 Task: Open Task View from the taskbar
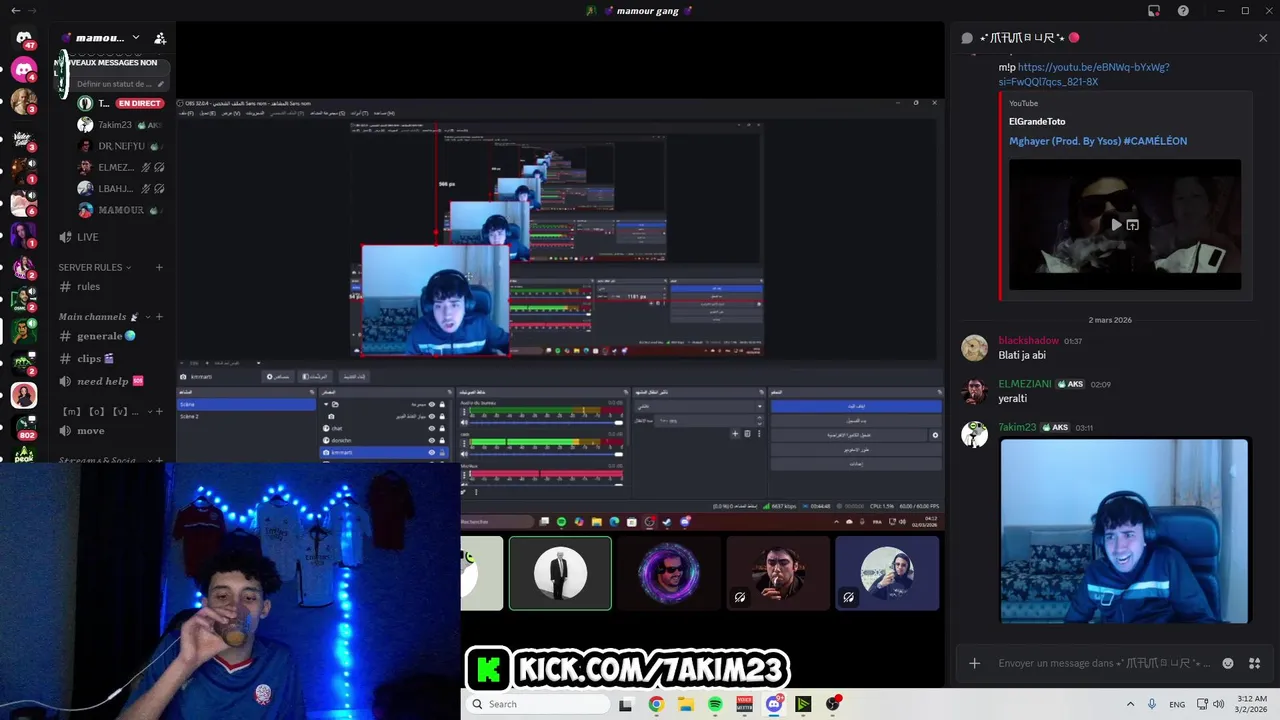point(626,704)
